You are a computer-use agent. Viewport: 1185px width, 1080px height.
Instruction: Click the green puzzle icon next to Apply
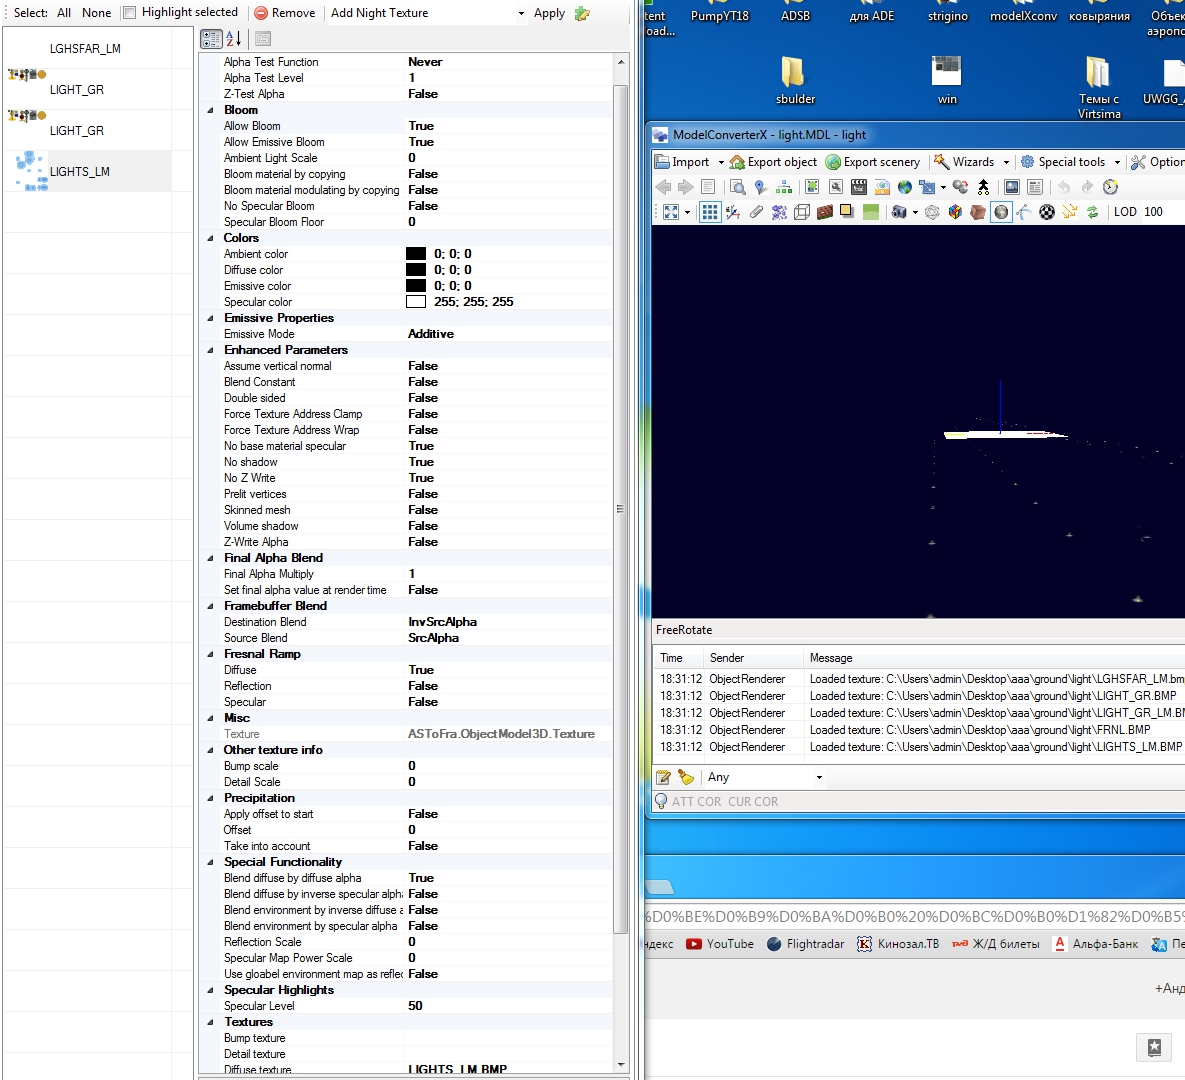click(x=582, y=13)
